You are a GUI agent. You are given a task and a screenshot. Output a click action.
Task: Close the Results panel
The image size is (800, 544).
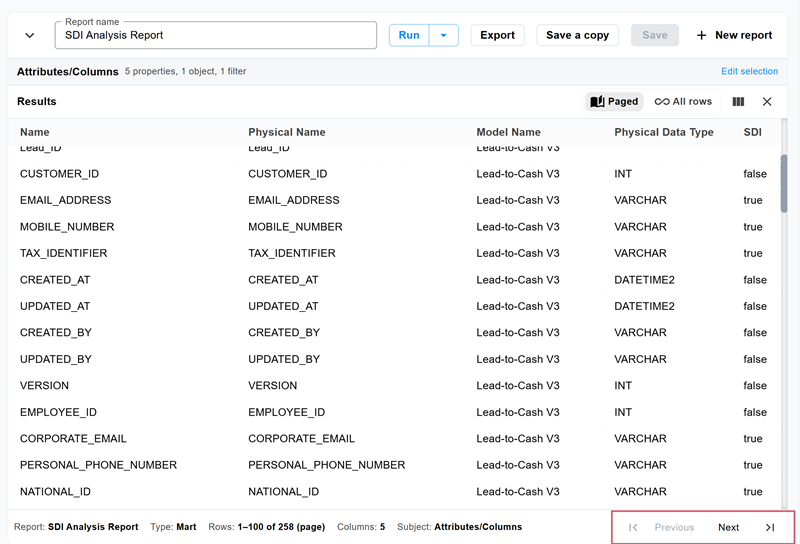(766, 102)
